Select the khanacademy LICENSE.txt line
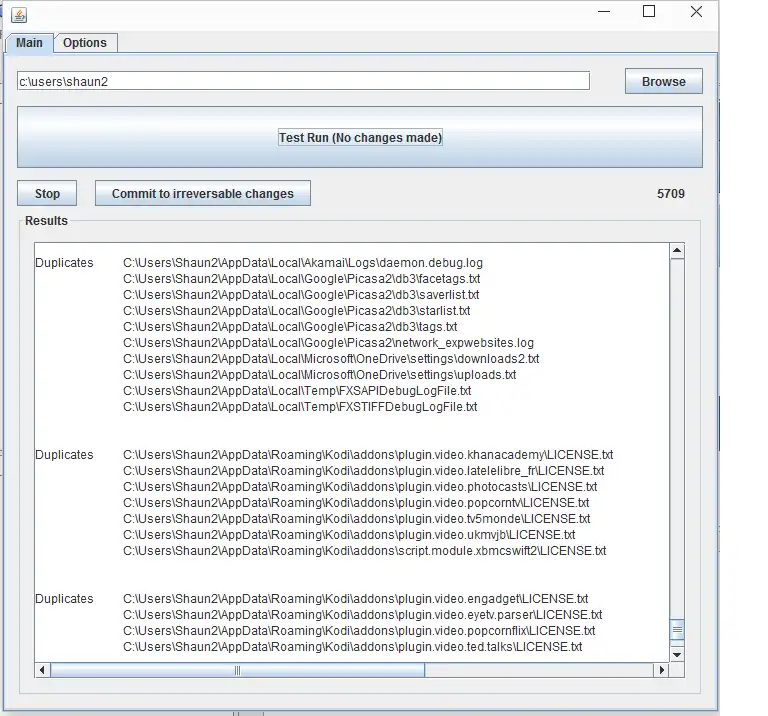This screenshot has width=768, height=716. pos(368,455)
